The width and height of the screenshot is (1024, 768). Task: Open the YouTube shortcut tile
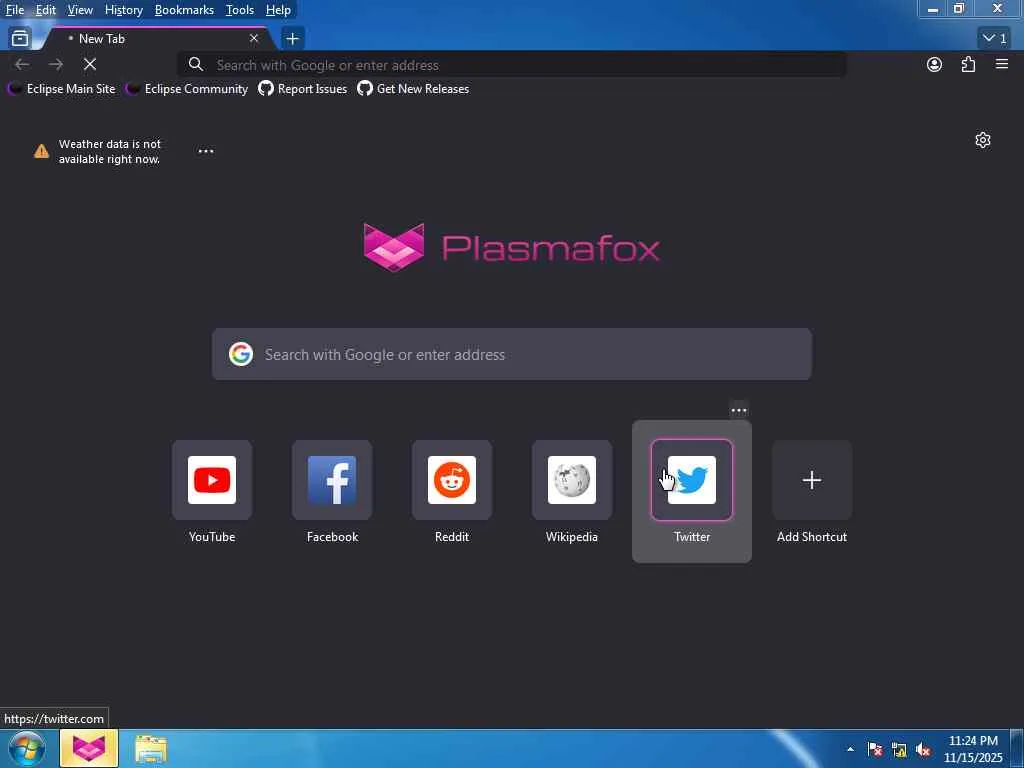pos(212,480)
